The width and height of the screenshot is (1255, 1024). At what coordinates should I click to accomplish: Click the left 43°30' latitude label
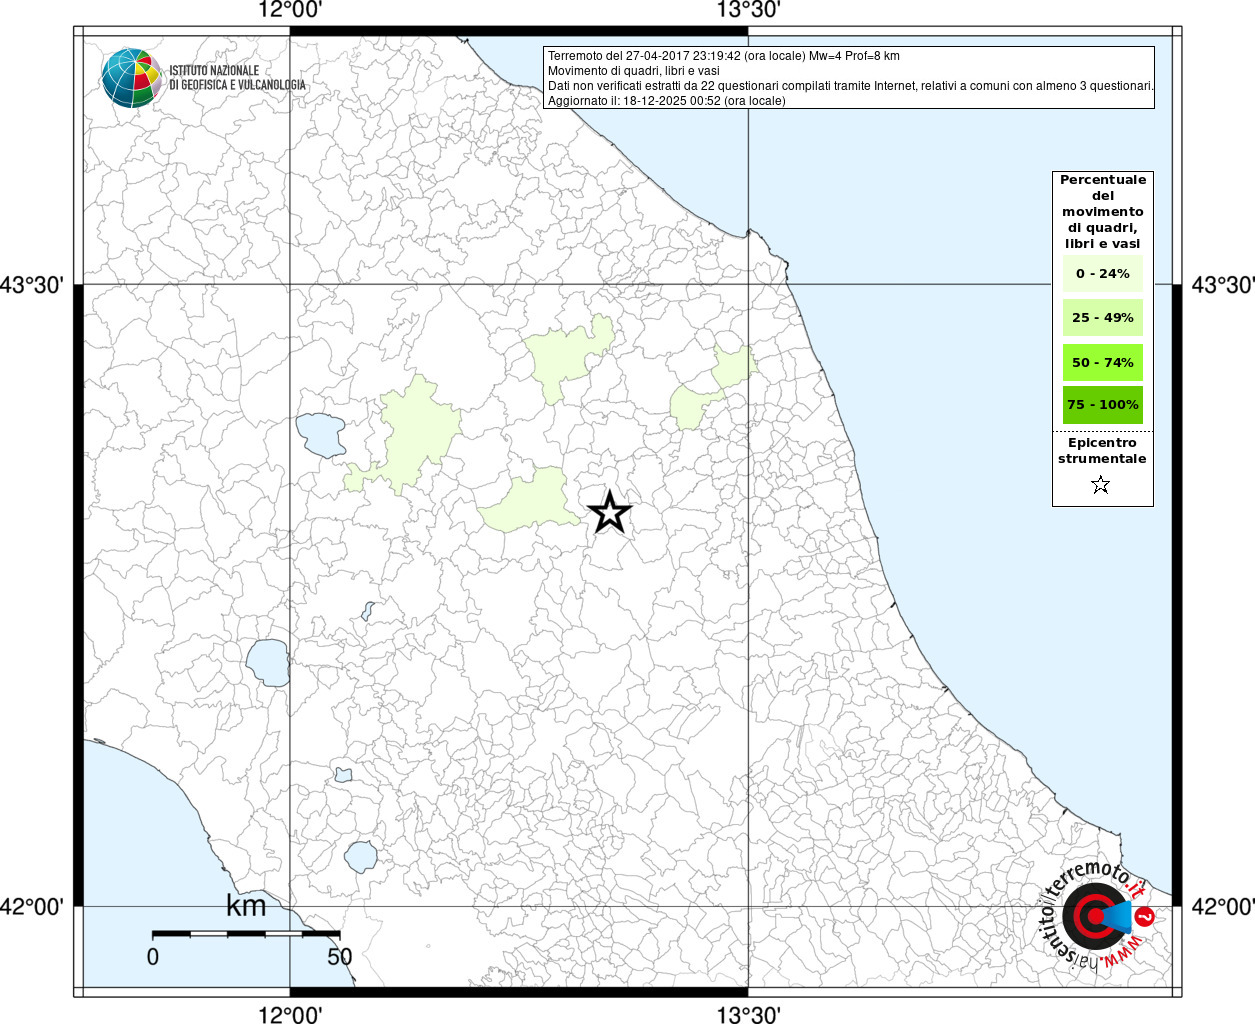pos(32,285)
